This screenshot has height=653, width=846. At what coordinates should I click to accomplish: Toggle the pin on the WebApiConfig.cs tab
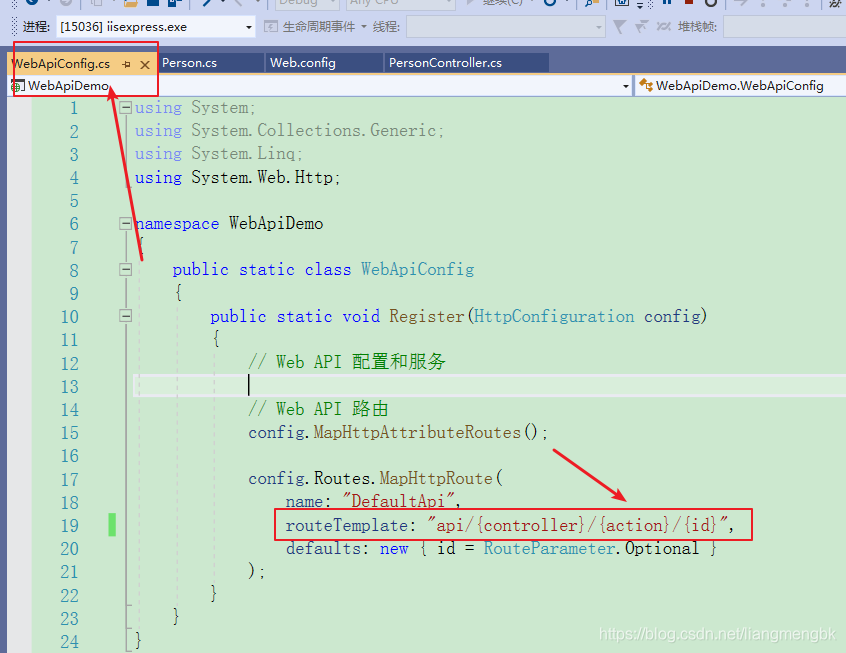pyautogui.click(x=126, y=64)
